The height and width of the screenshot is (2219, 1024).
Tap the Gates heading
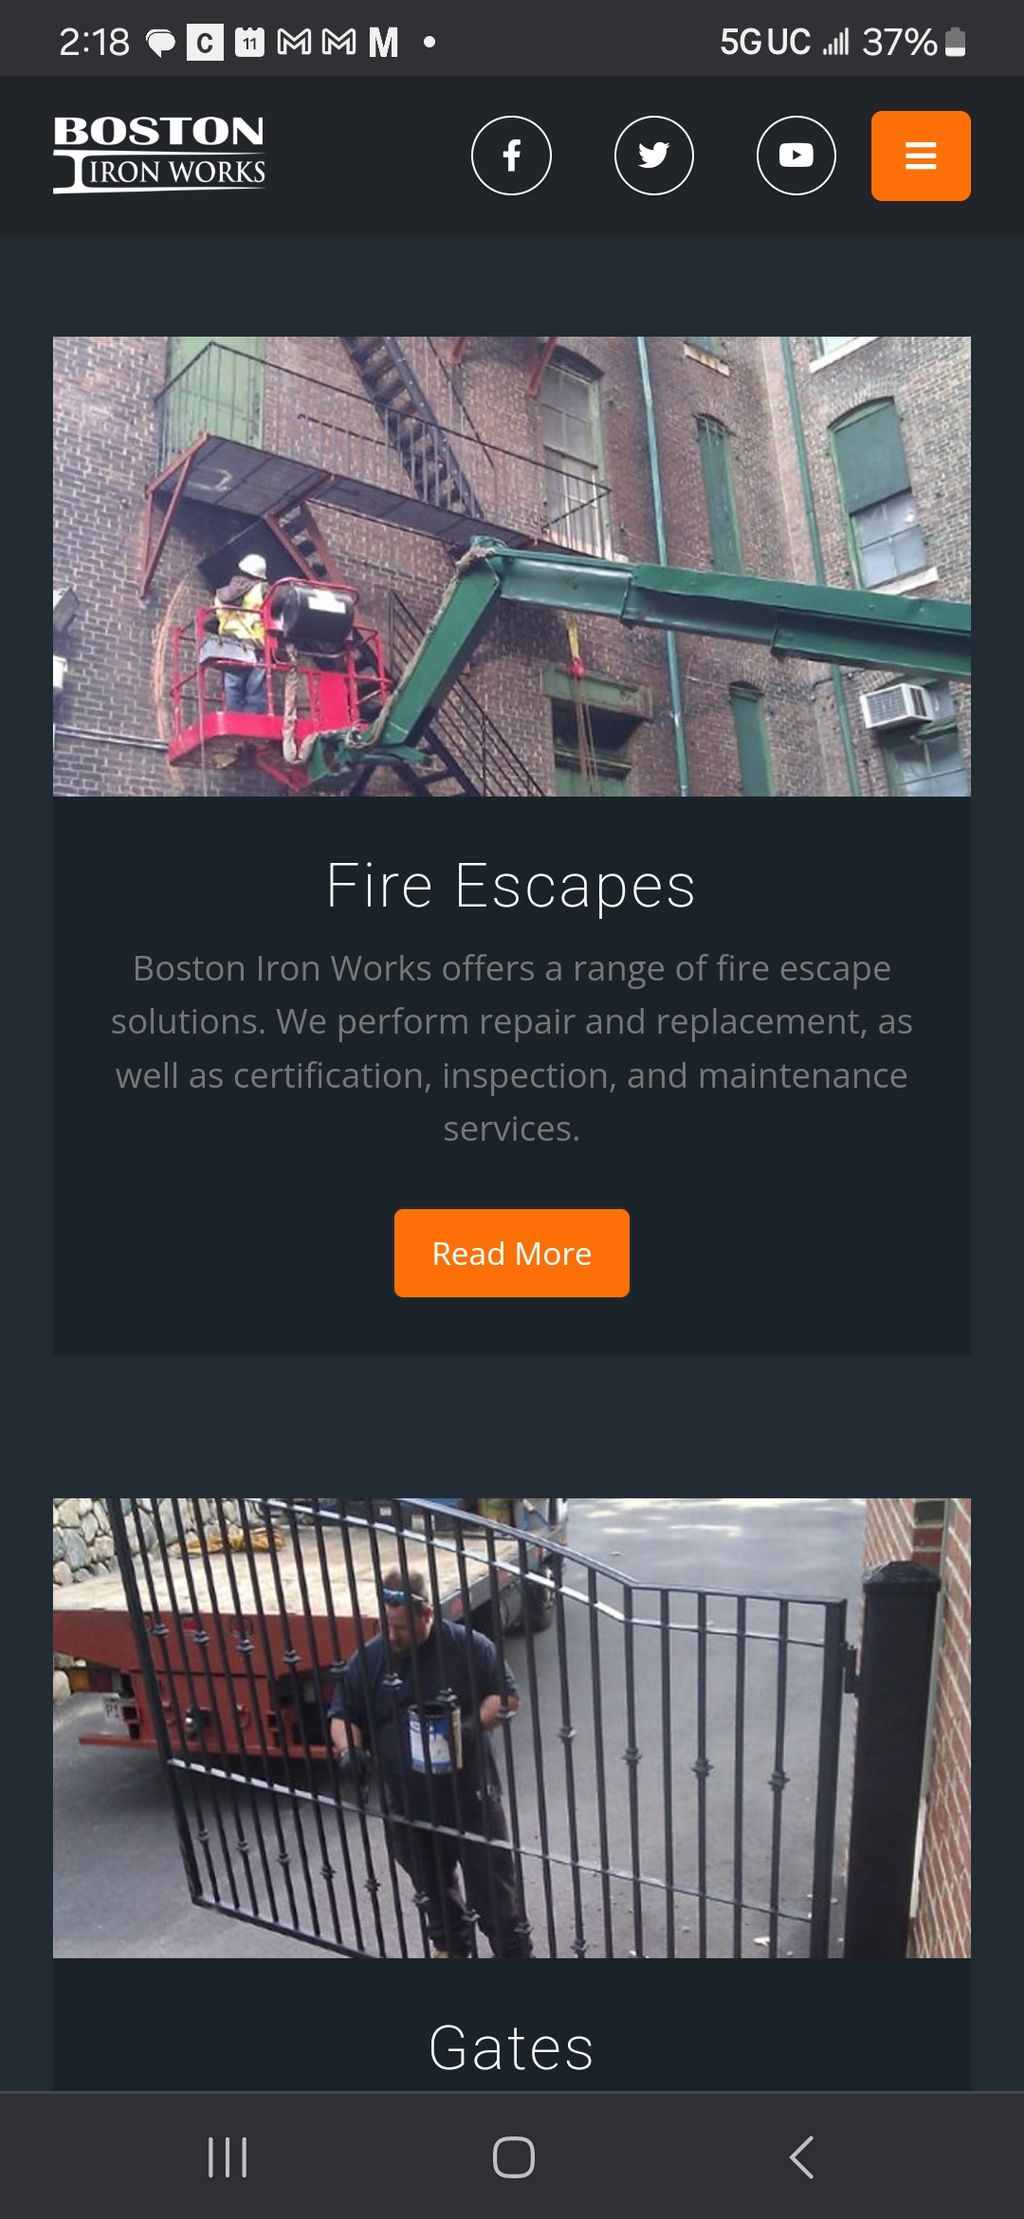(511, 2047)
